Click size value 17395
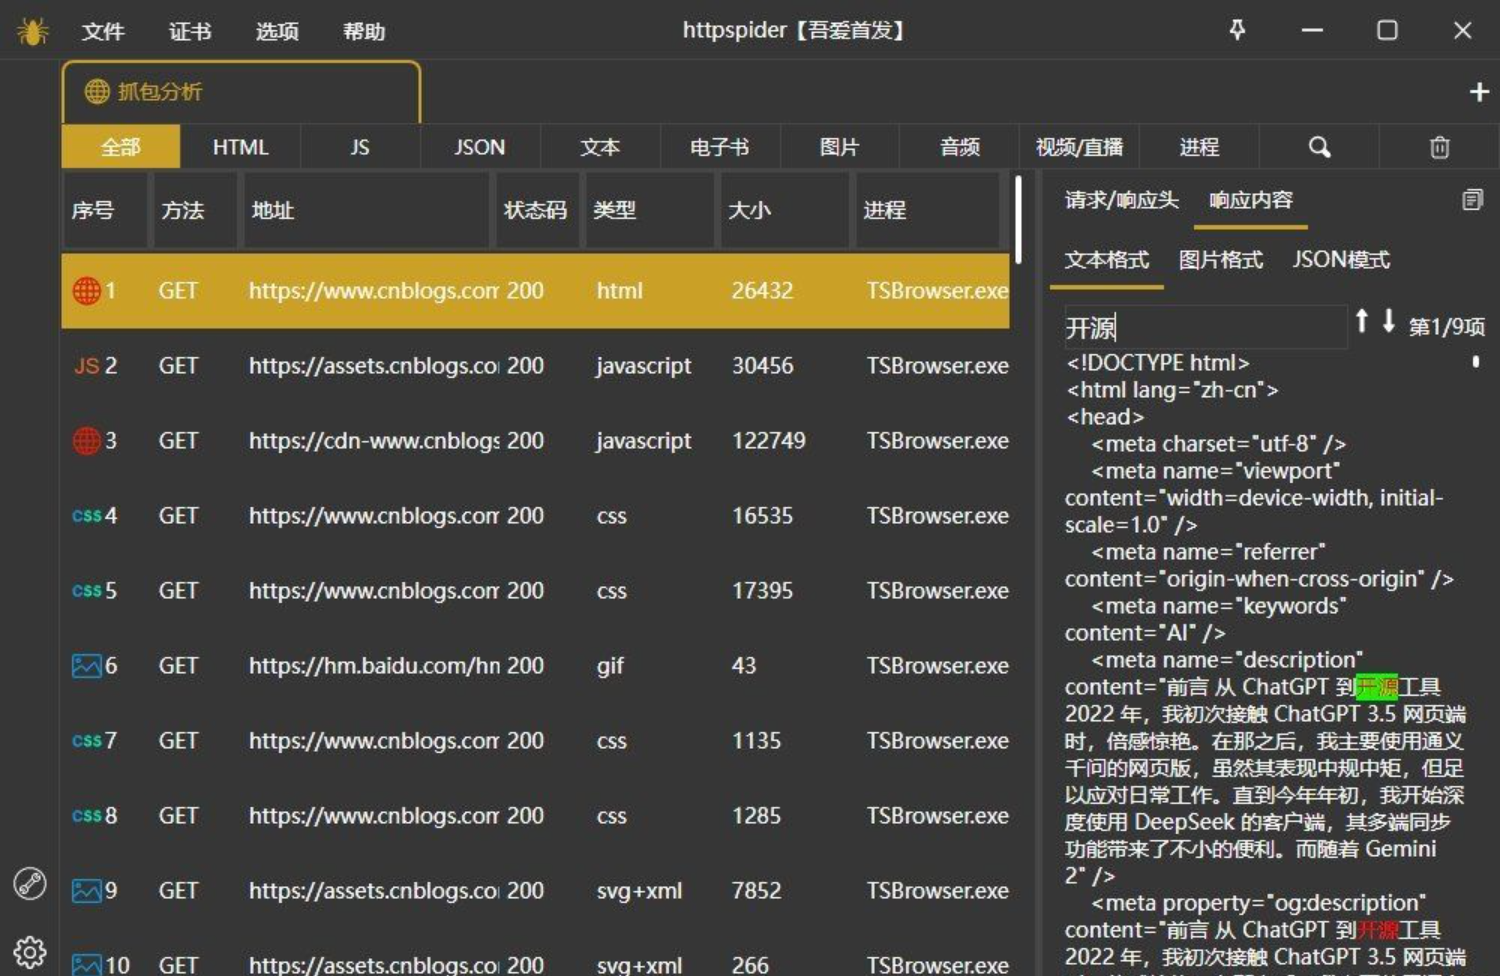 click(x=762, y=591)
